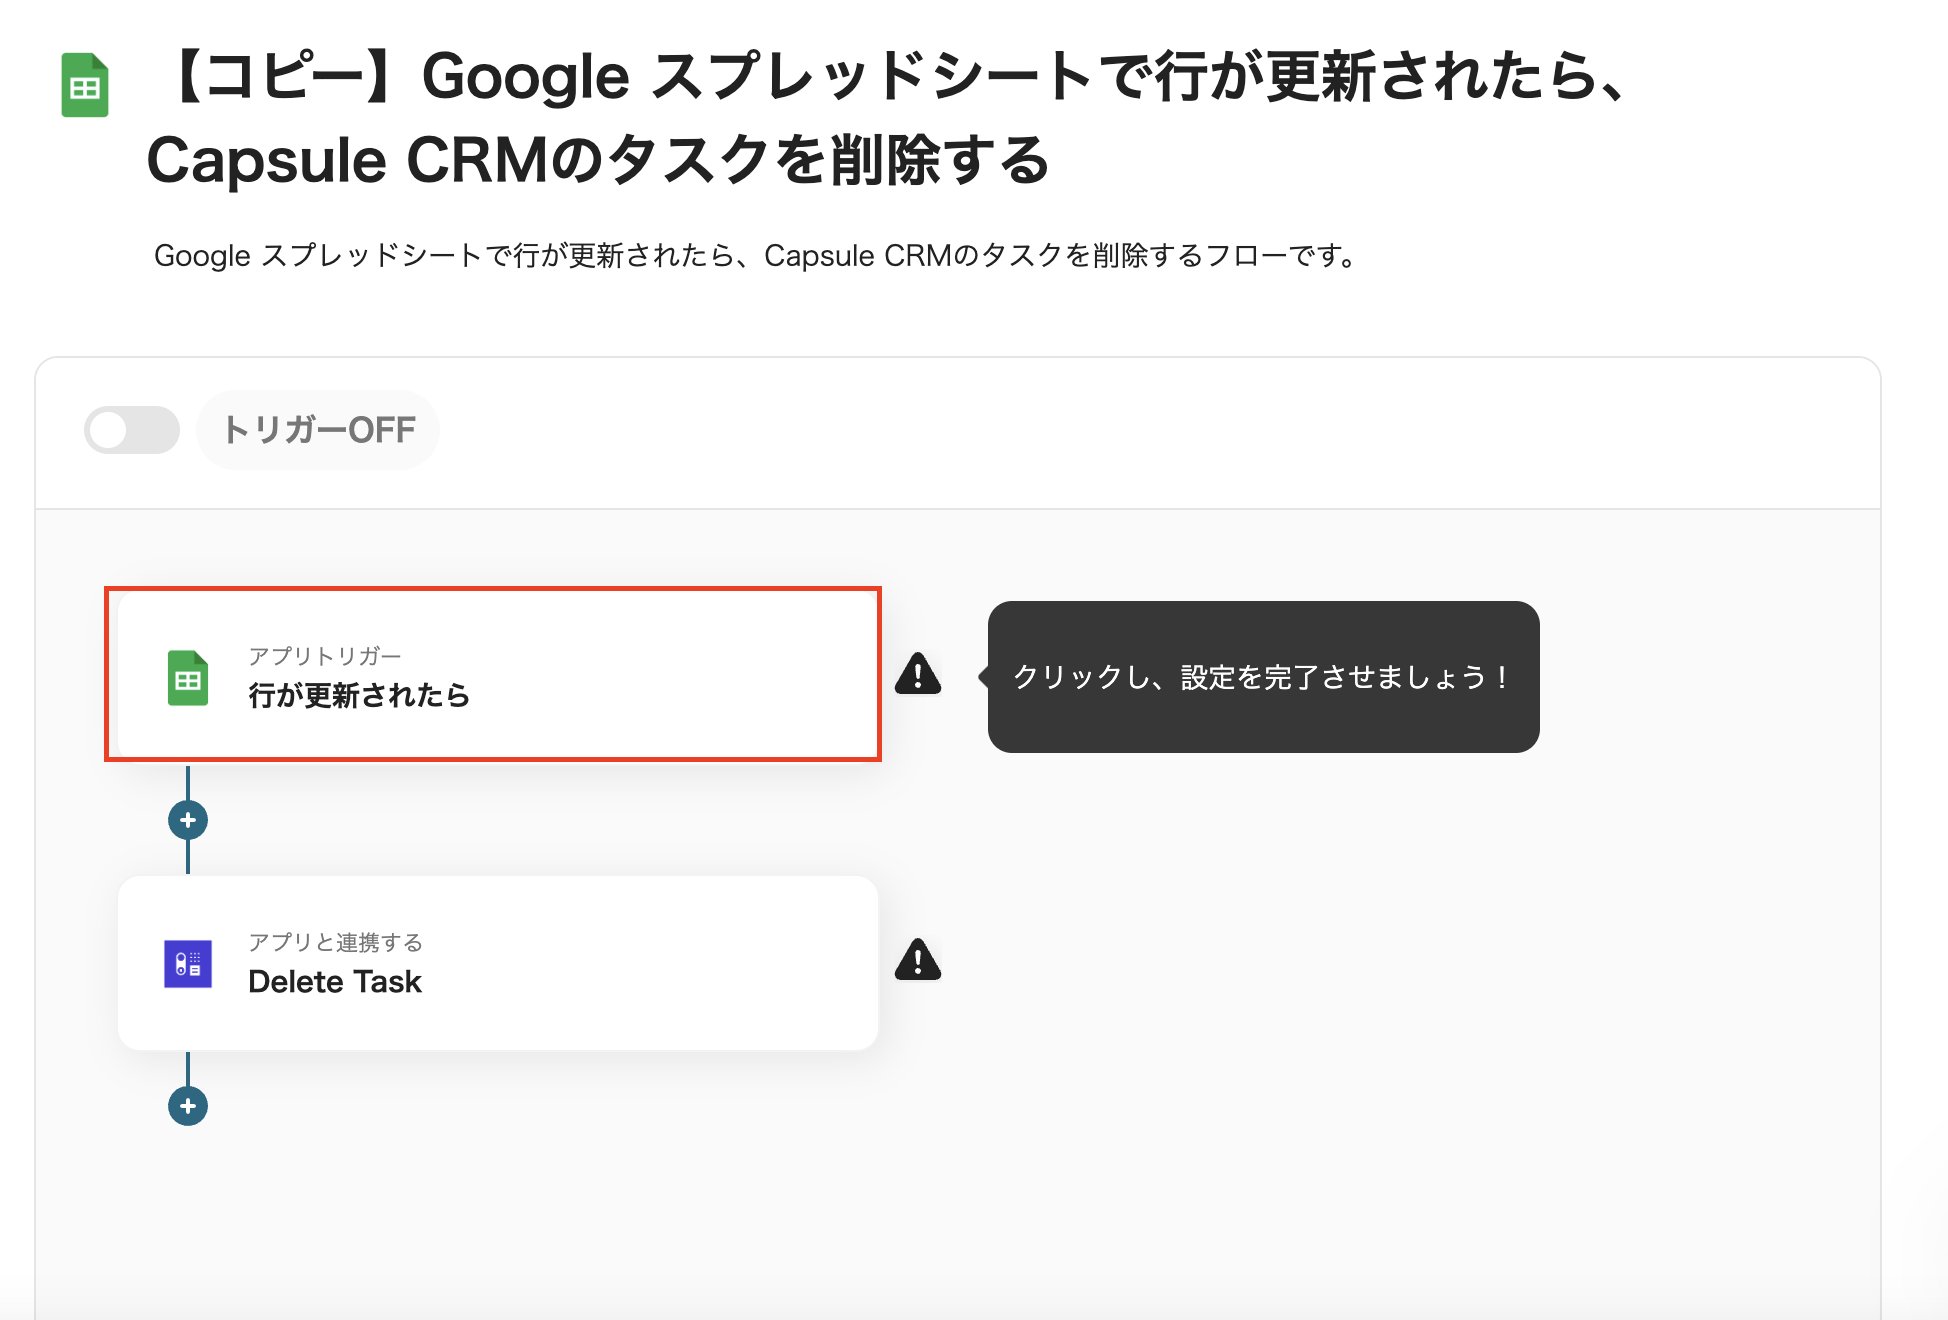Click the second title line Capsule CRMのタスクを削除する

[598, 160]
